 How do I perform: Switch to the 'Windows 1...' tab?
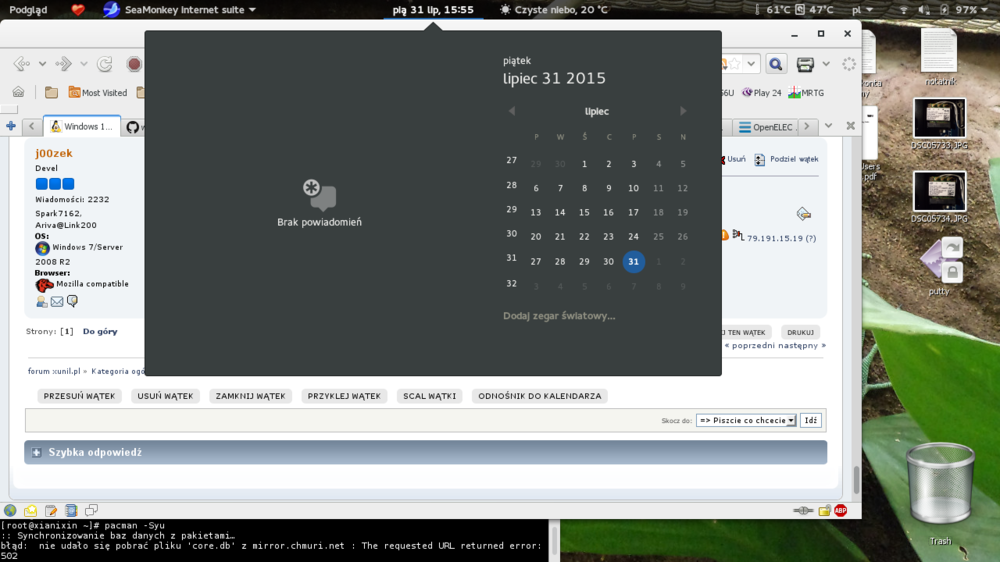82,126
